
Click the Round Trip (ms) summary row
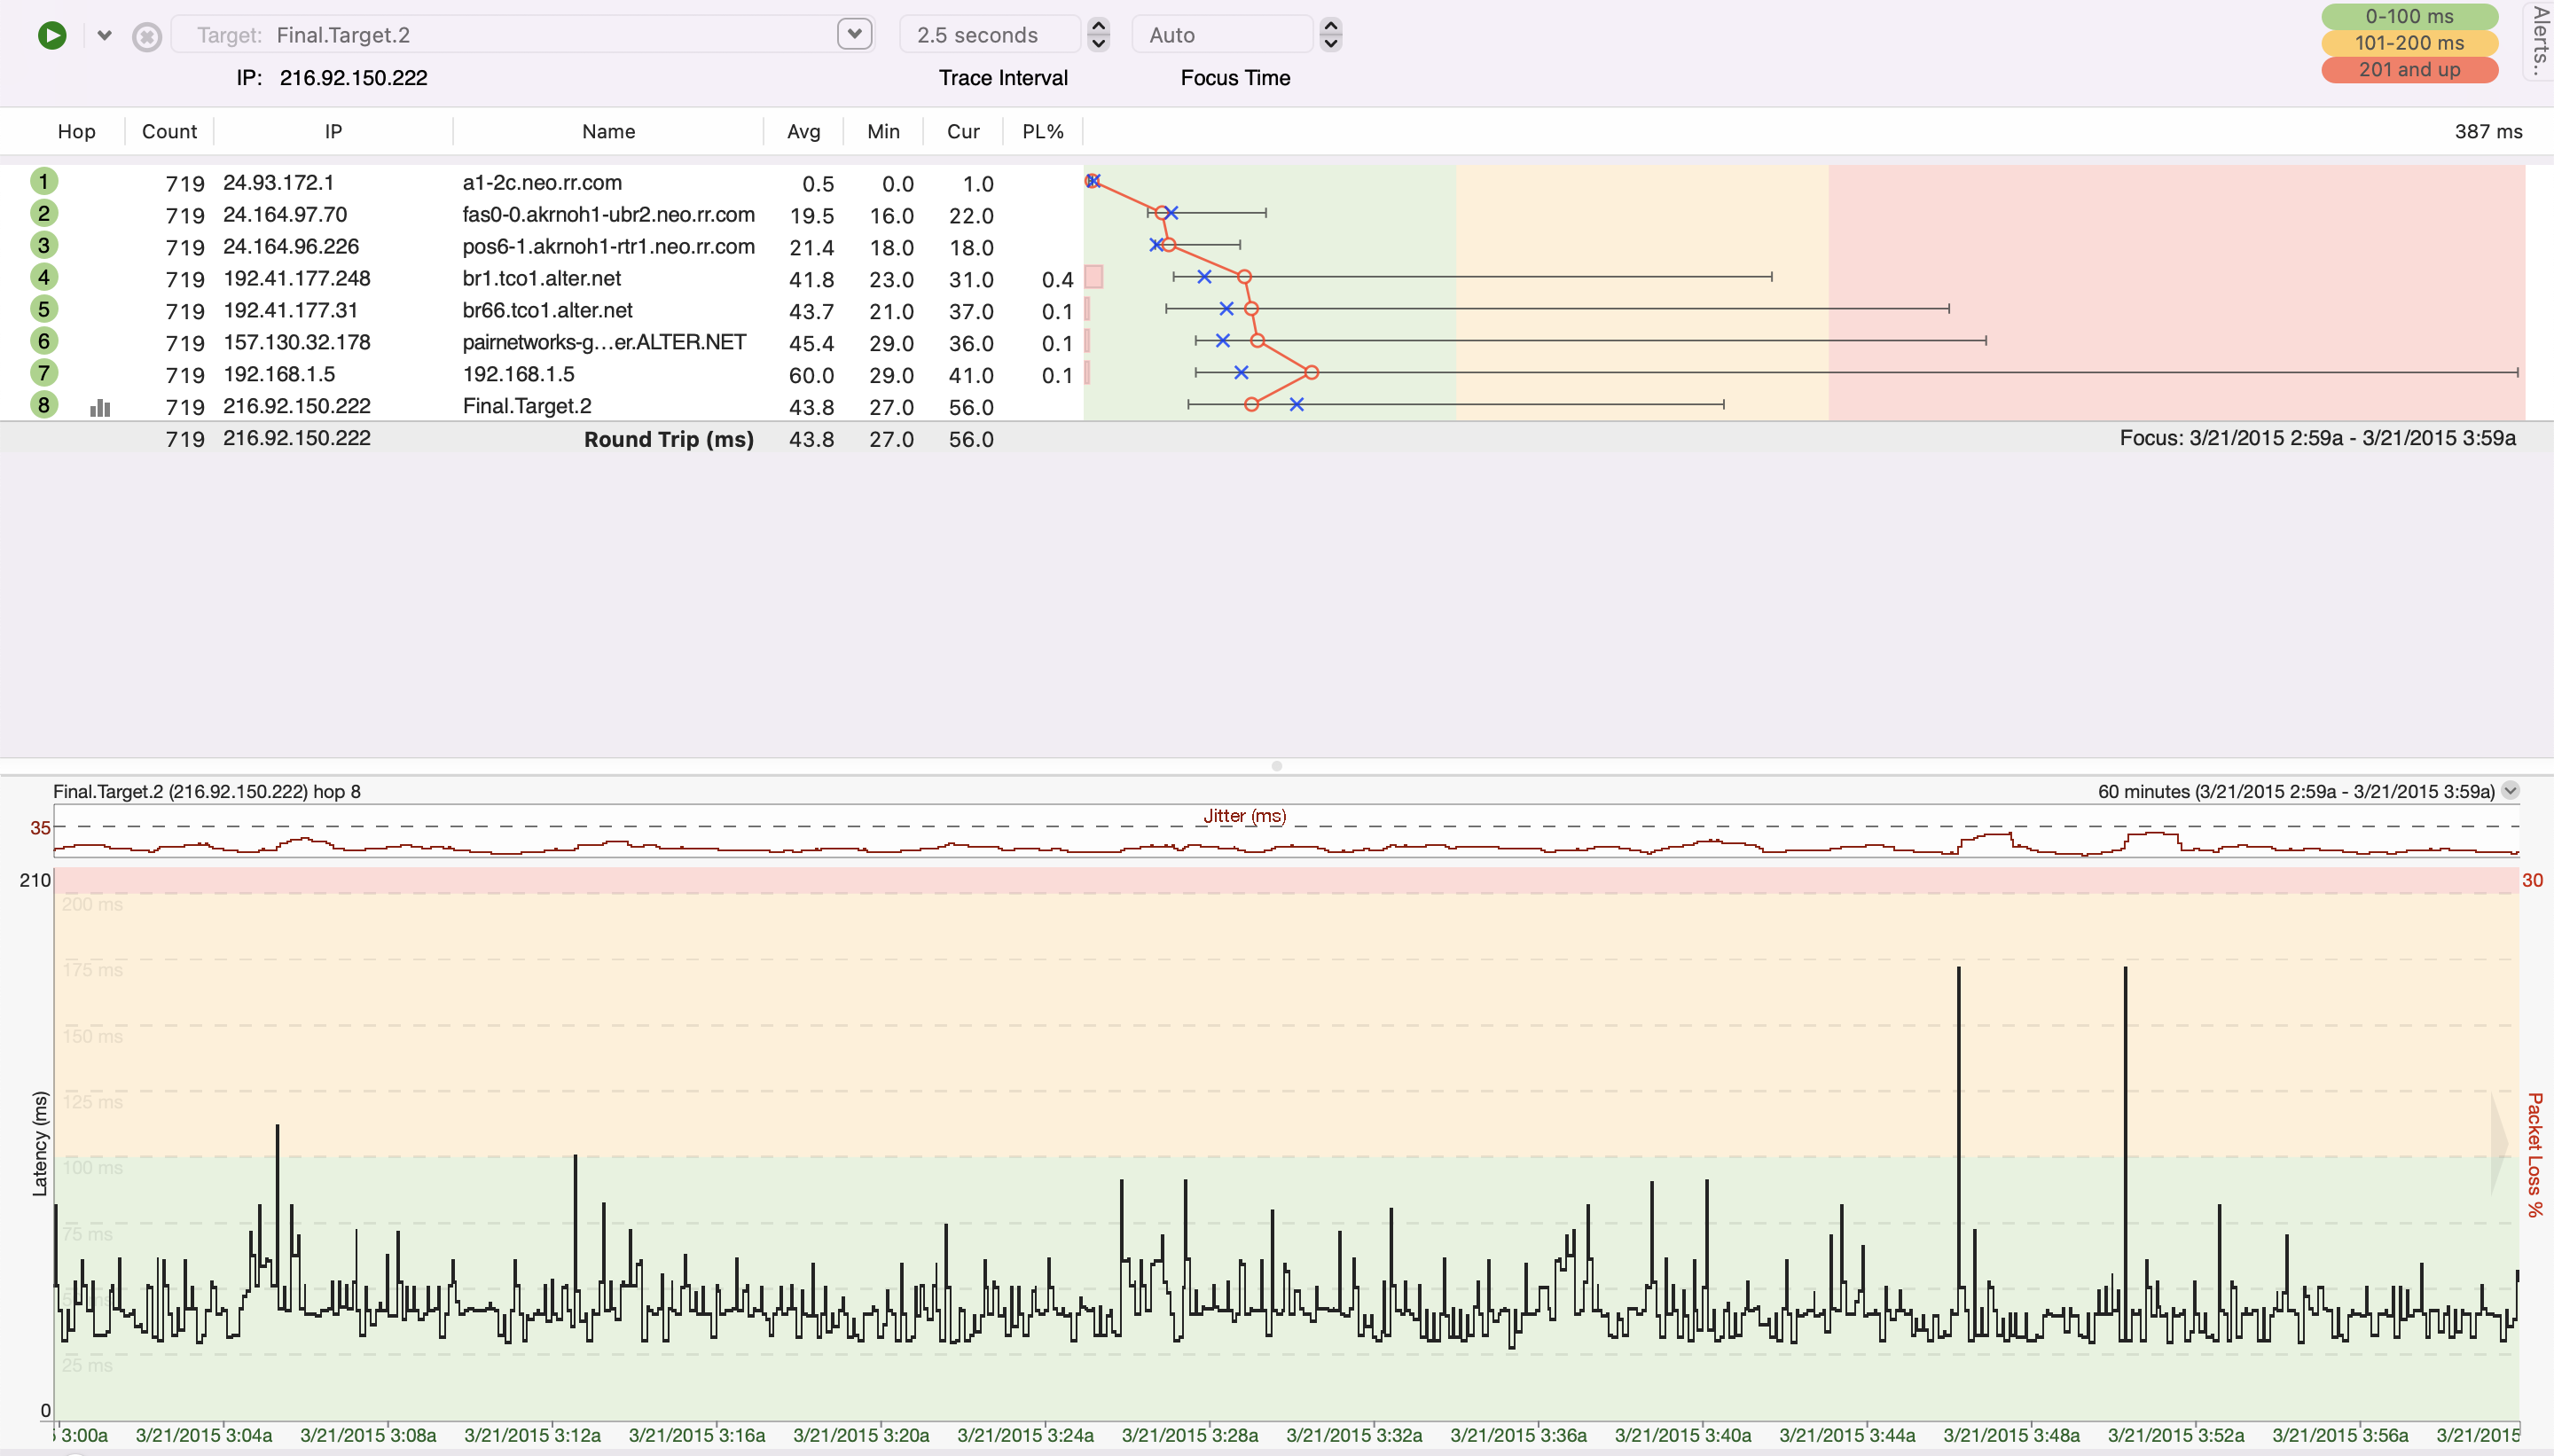(x=668, y=438)
